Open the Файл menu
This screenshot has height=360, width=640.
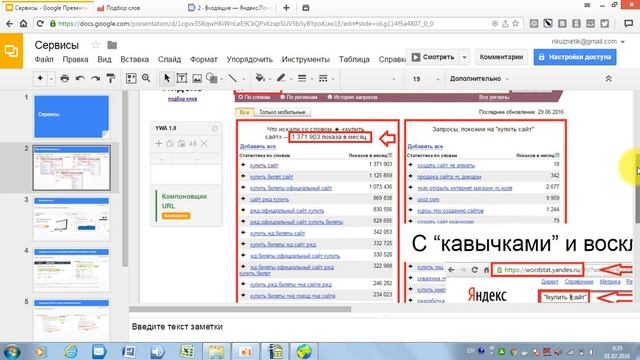point(44,60)
